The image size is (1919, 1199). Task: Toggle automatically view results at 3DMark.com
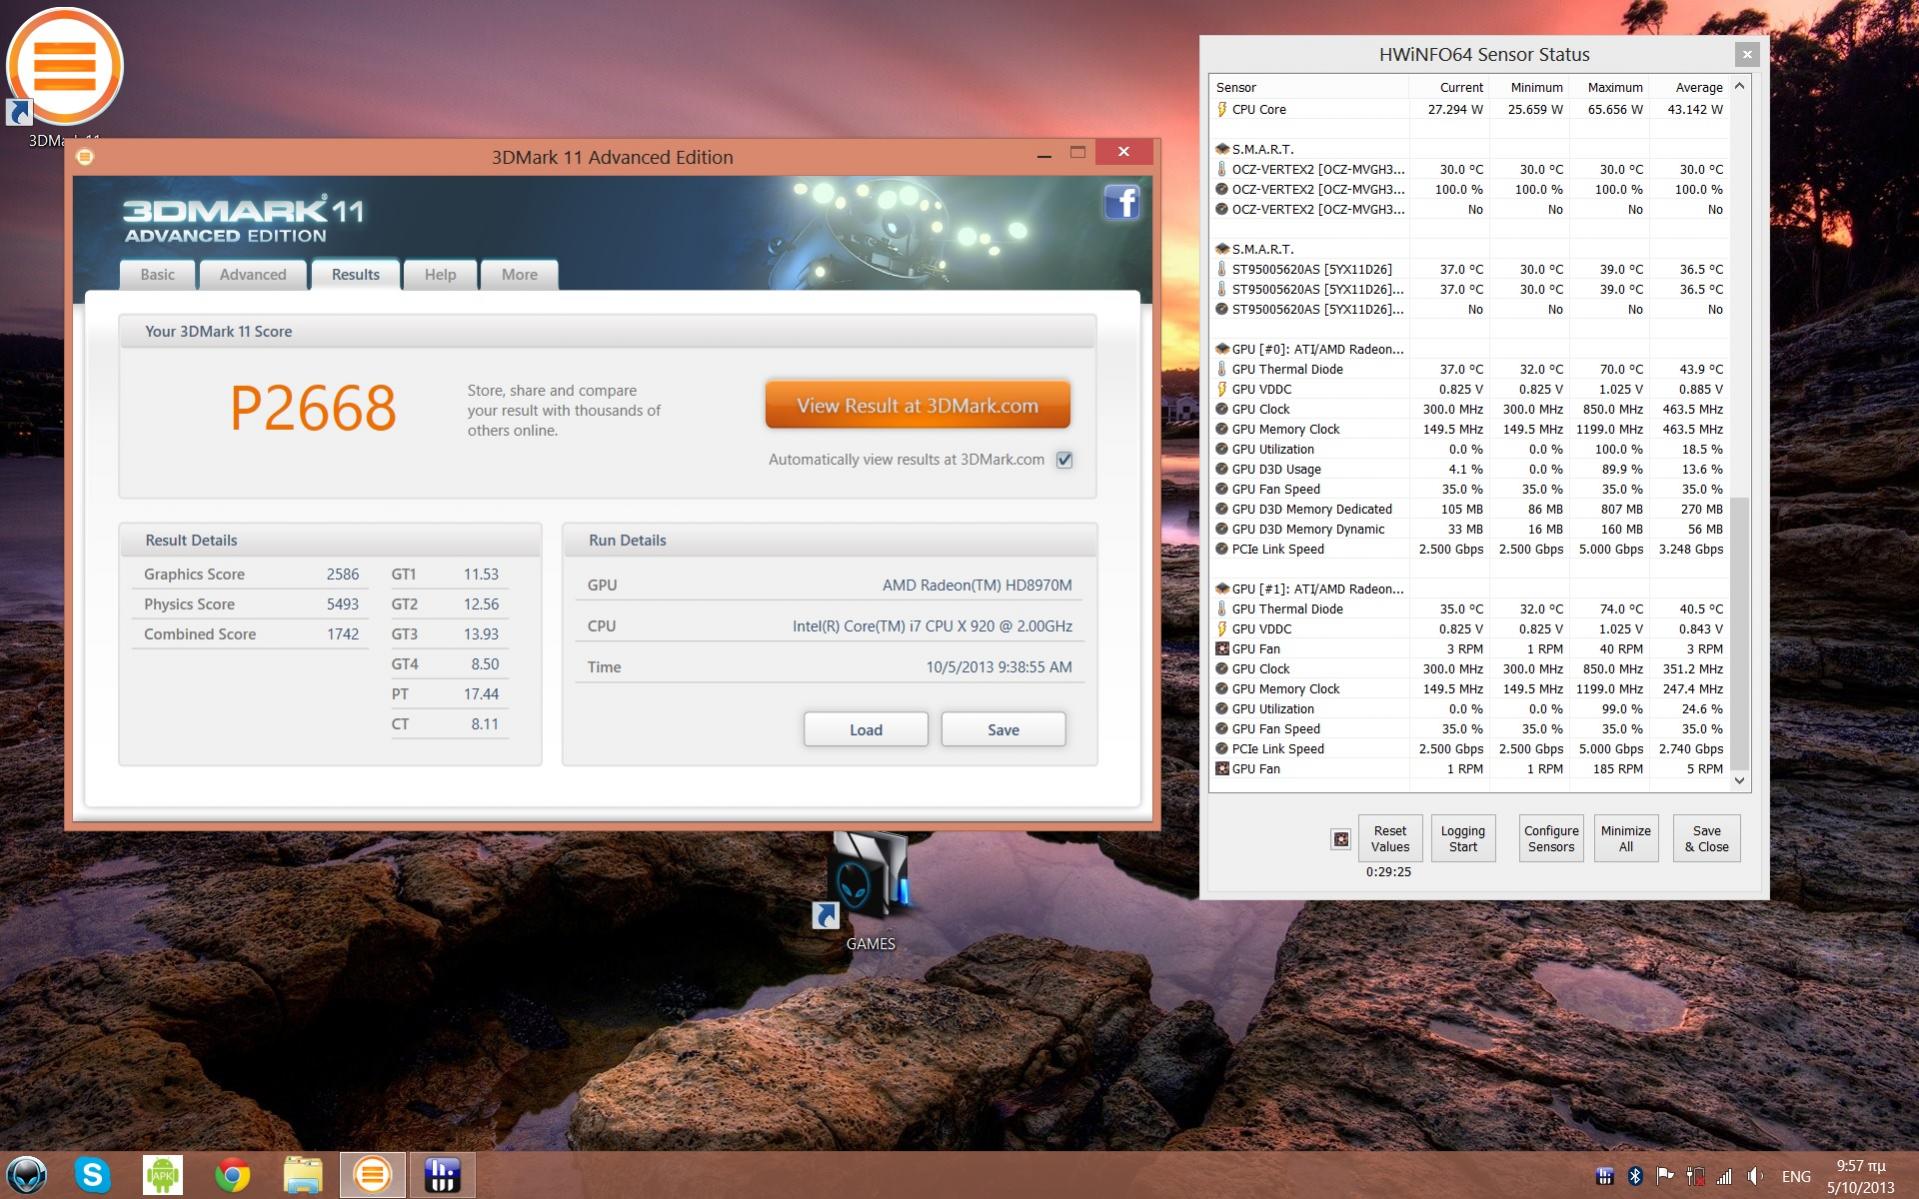click(x=1064, y=460)
